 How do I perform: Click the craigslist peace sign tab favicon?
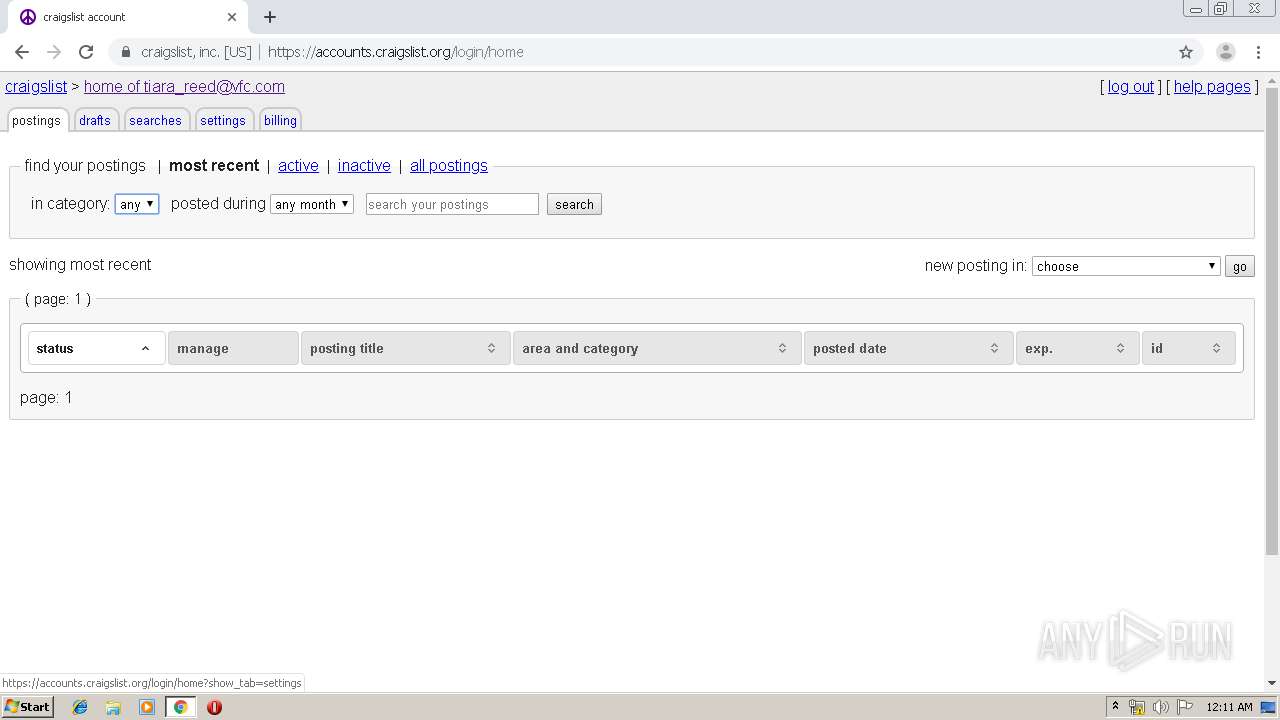click(x=28, y=17)
